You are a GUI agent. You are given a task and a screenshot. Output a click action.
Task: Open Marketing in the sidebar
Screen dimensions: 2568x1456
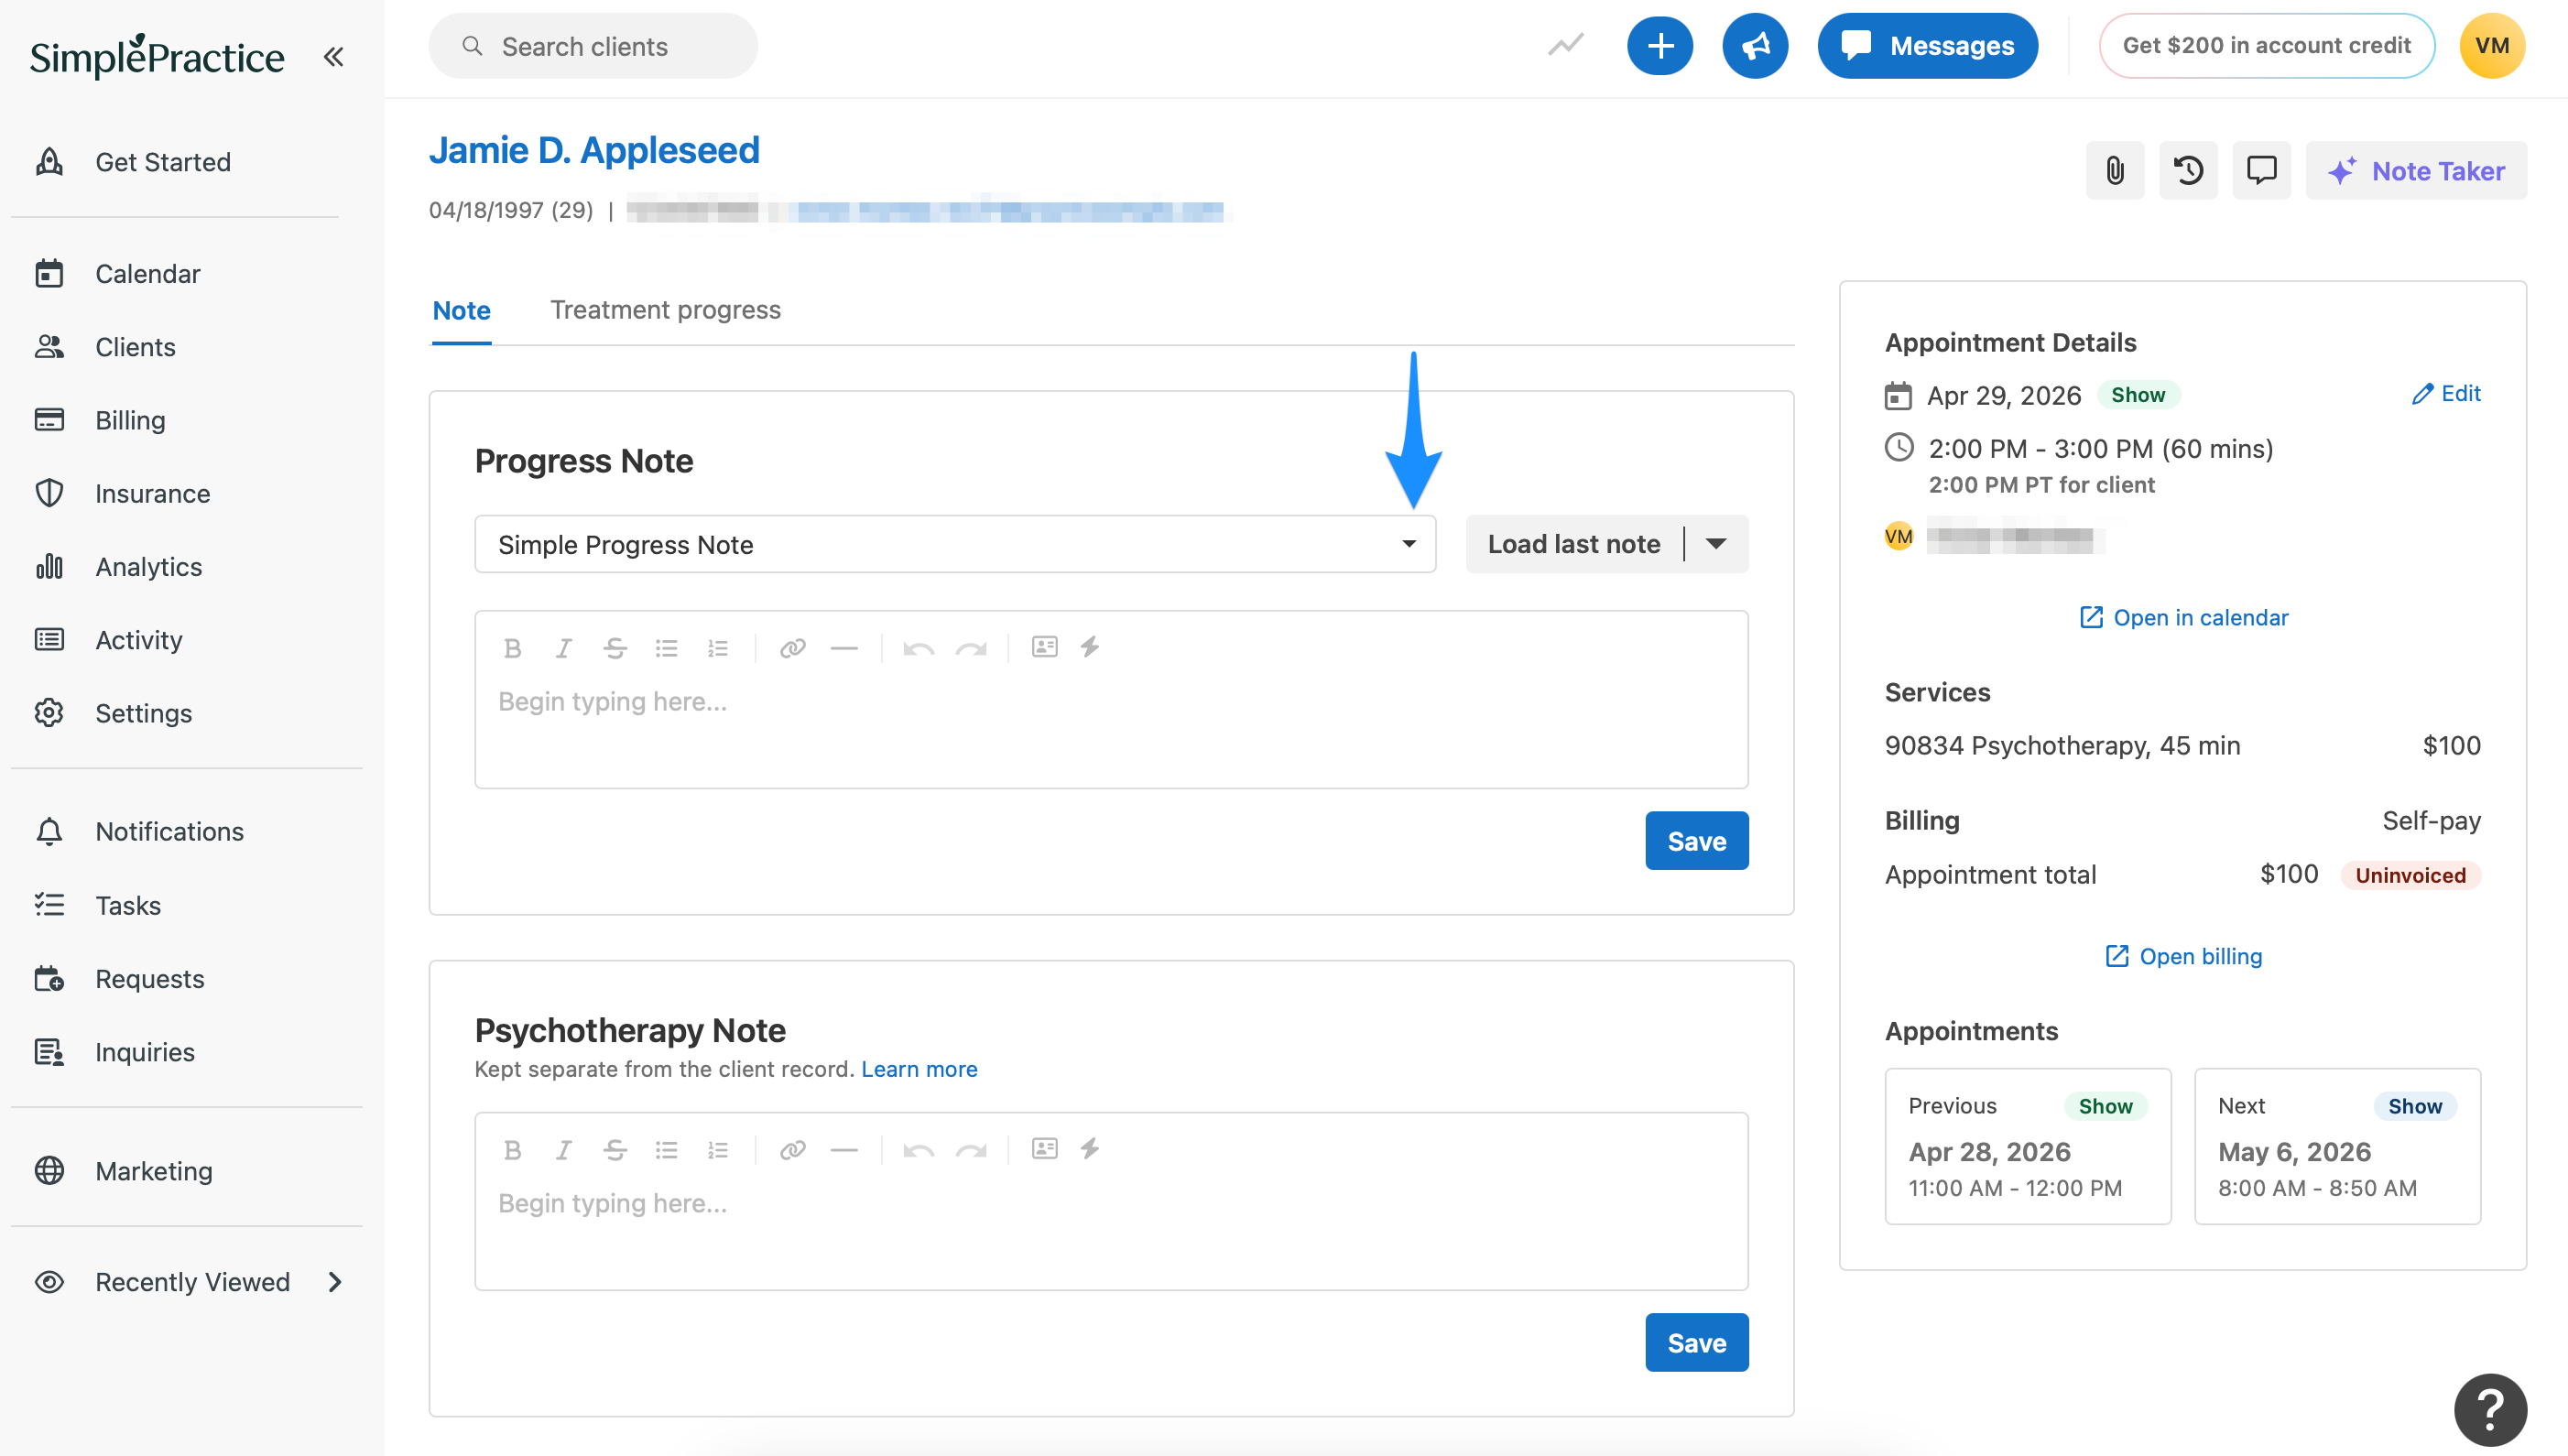(154, 1171)
